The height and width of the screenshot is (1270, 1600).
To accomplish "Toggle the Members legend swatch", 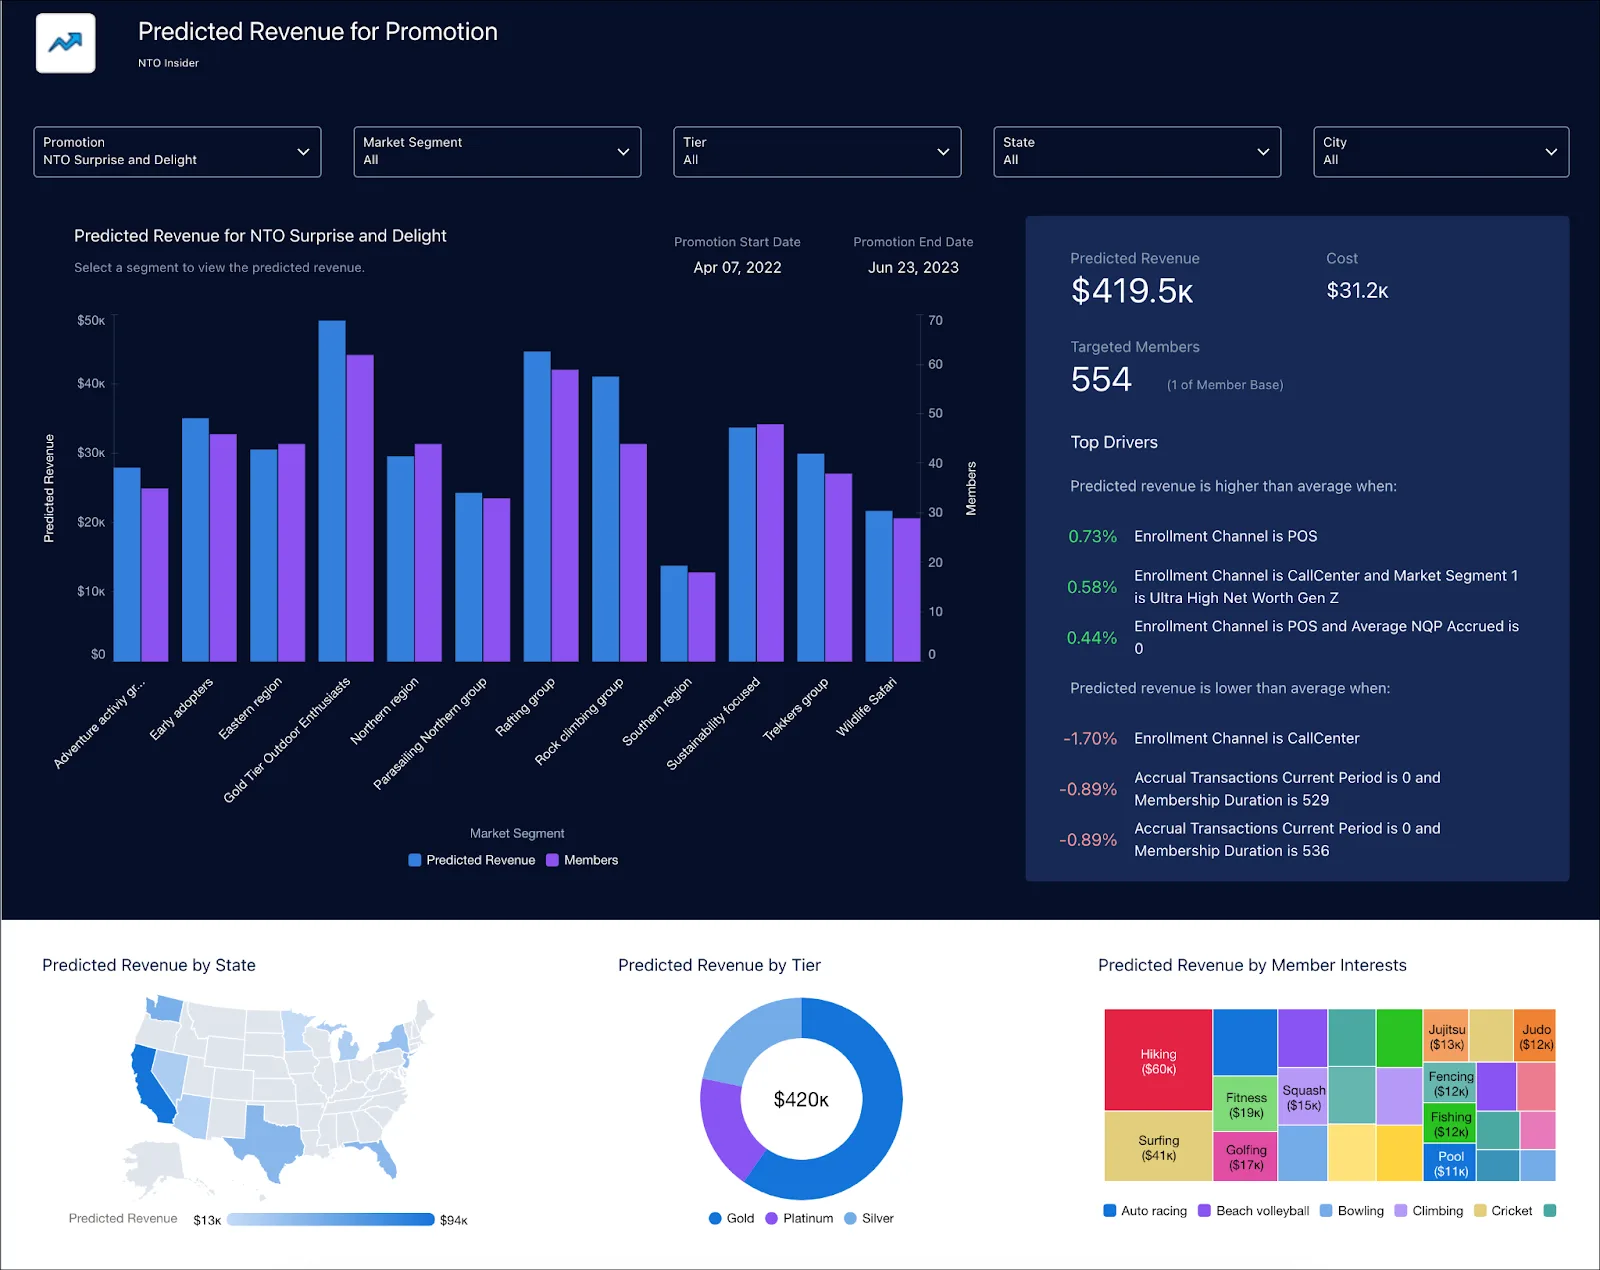I will [552, 860].
